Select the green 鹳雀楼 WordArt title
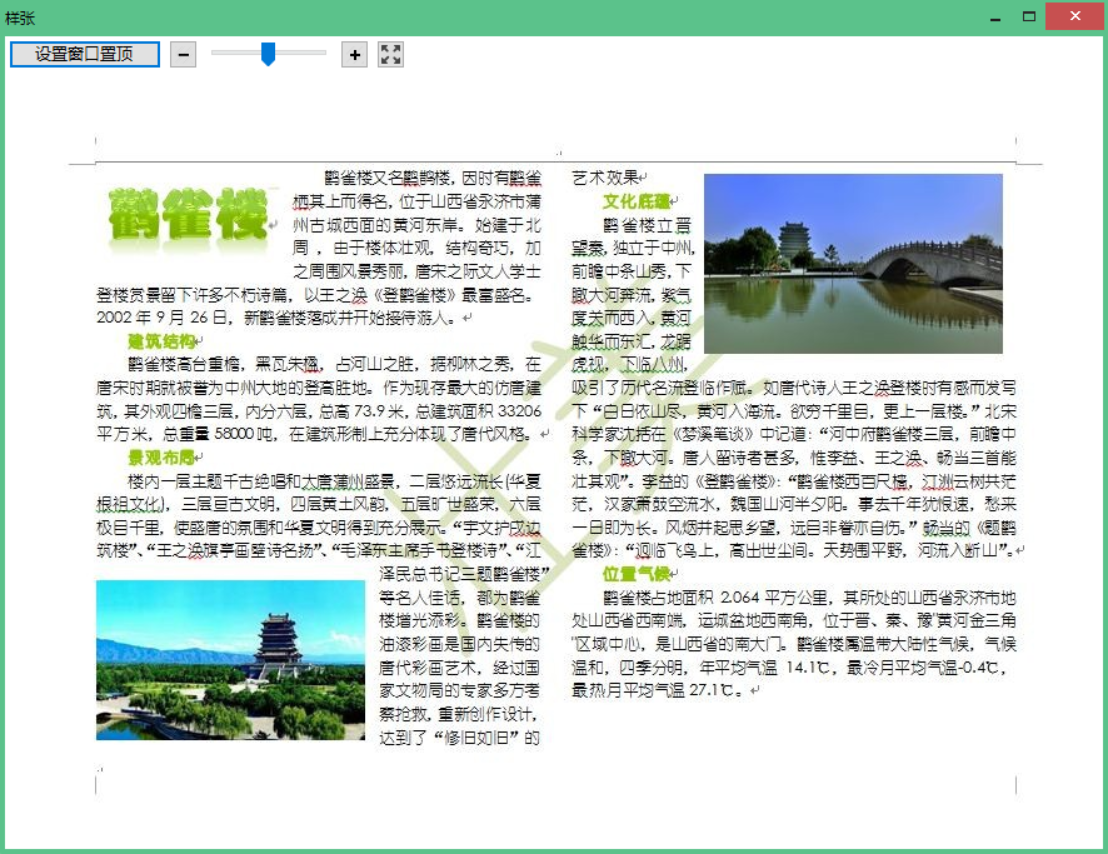Viewport: 1108px width, 854px height. pyautogui.click(x=188, y=214)
